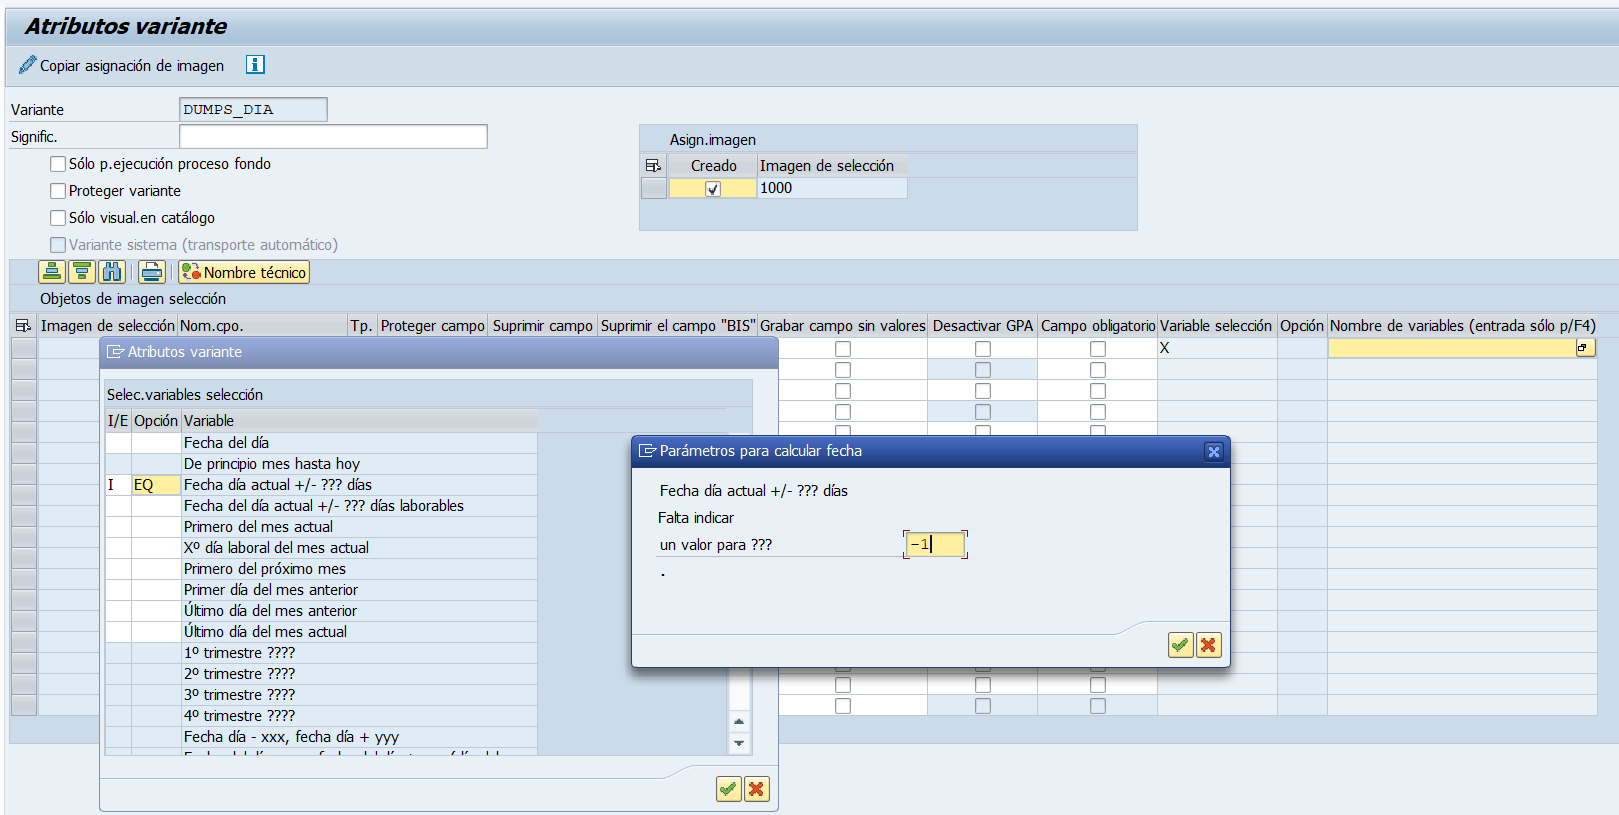
Task: Open F4 value help for variable name field
Action: point(1585,348)
